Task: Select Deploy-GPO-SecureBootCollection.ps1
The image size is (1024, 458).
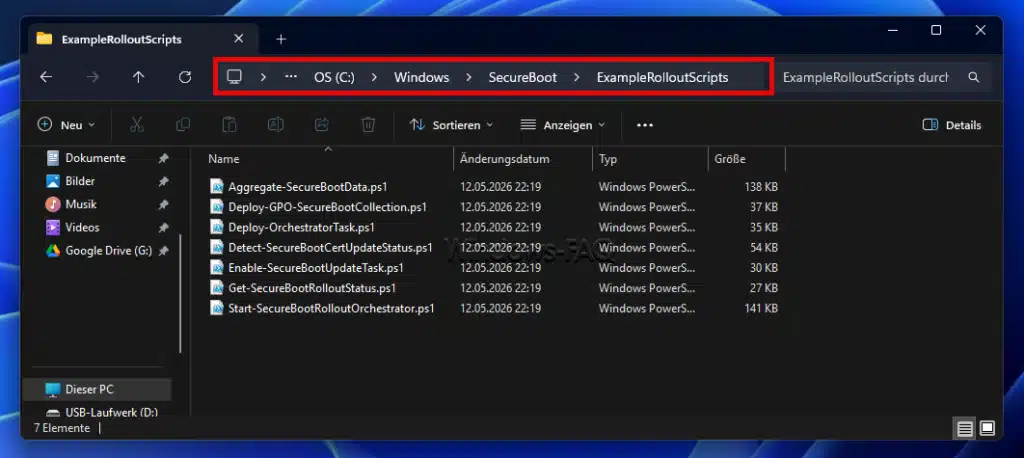Action: tap(328, 207)
